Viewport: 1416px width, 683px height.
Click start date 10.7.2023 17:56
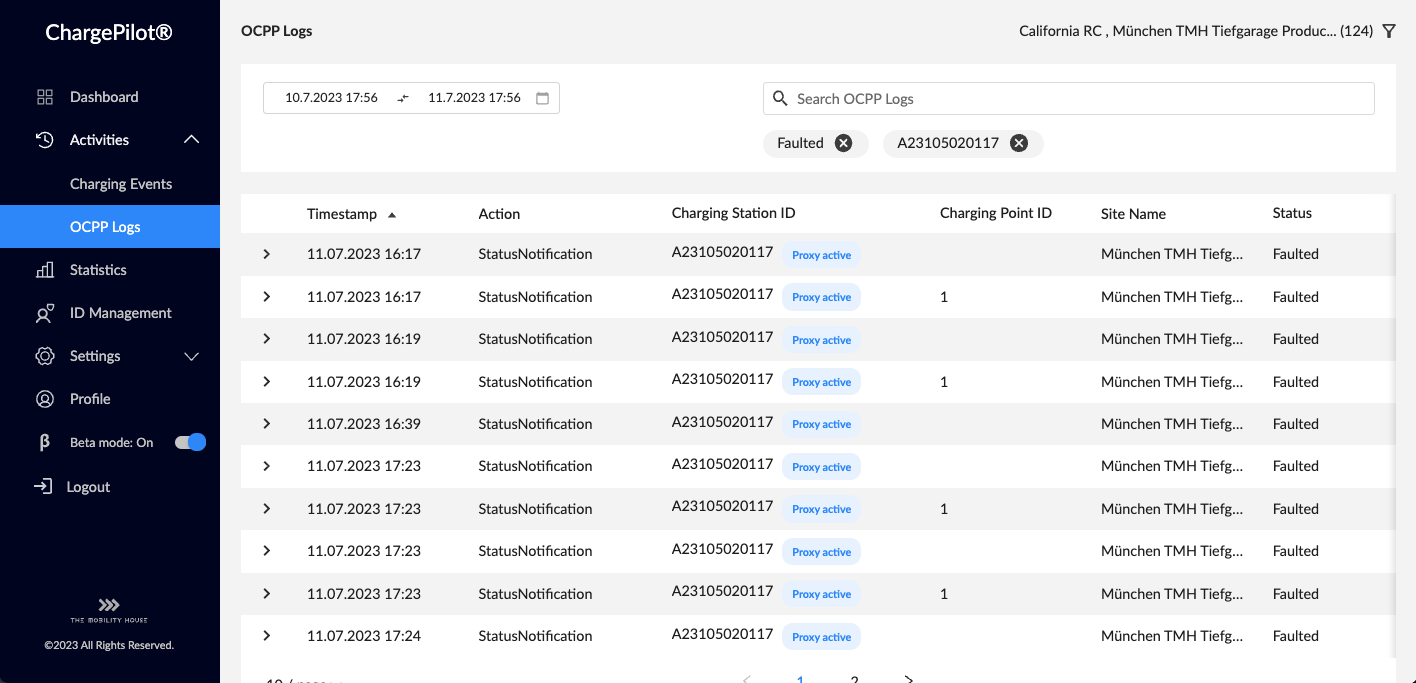(331, 98)
